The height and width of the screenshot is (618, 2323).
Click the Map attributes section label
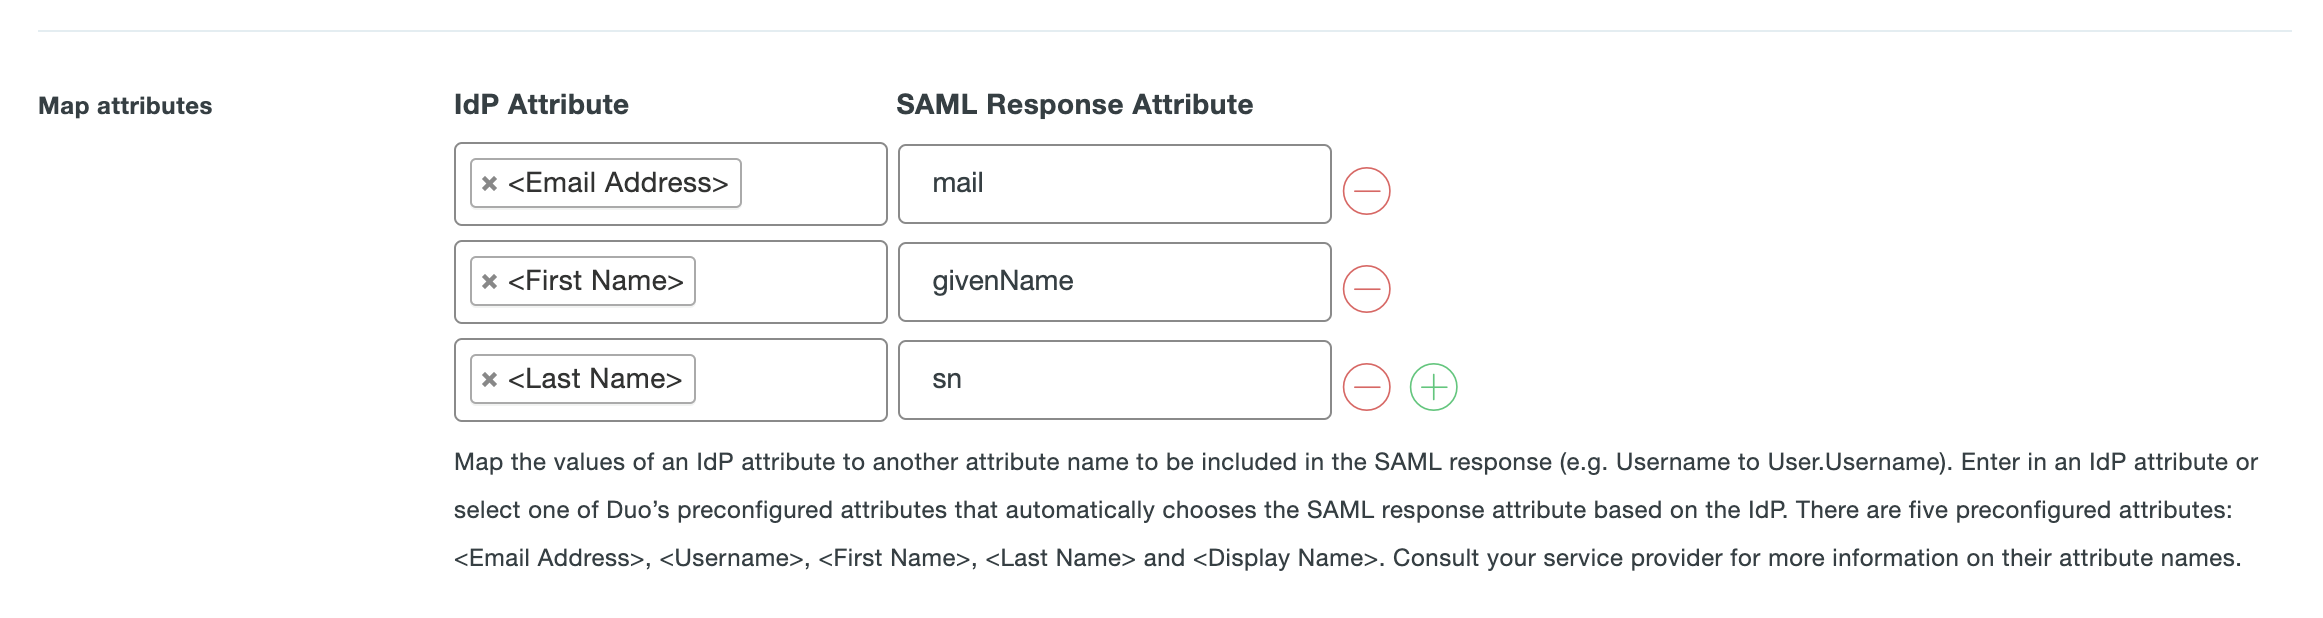125,106
